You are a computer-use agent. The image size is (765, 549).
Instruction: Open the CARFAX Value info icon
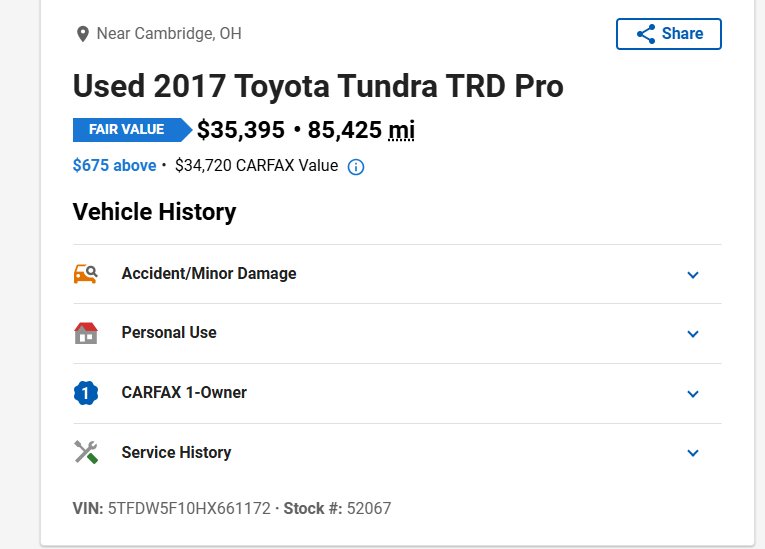[x=356, y=167]
